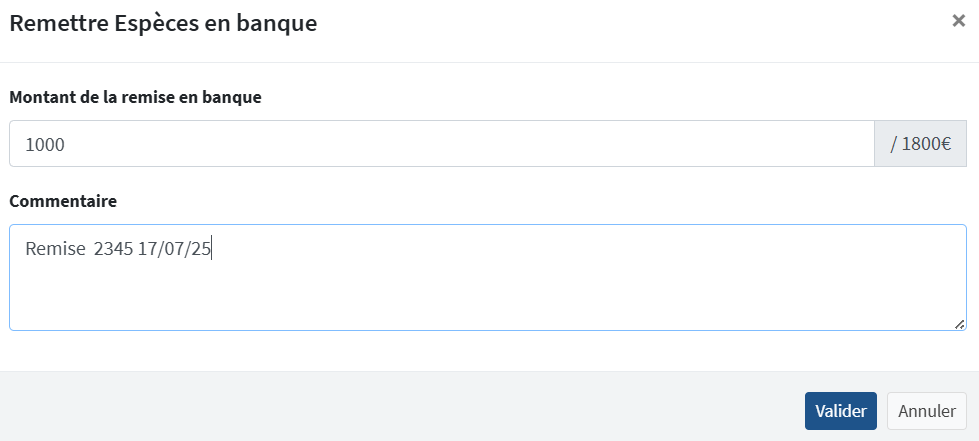Click the gray footer area left of Valider

click(400, 408)
